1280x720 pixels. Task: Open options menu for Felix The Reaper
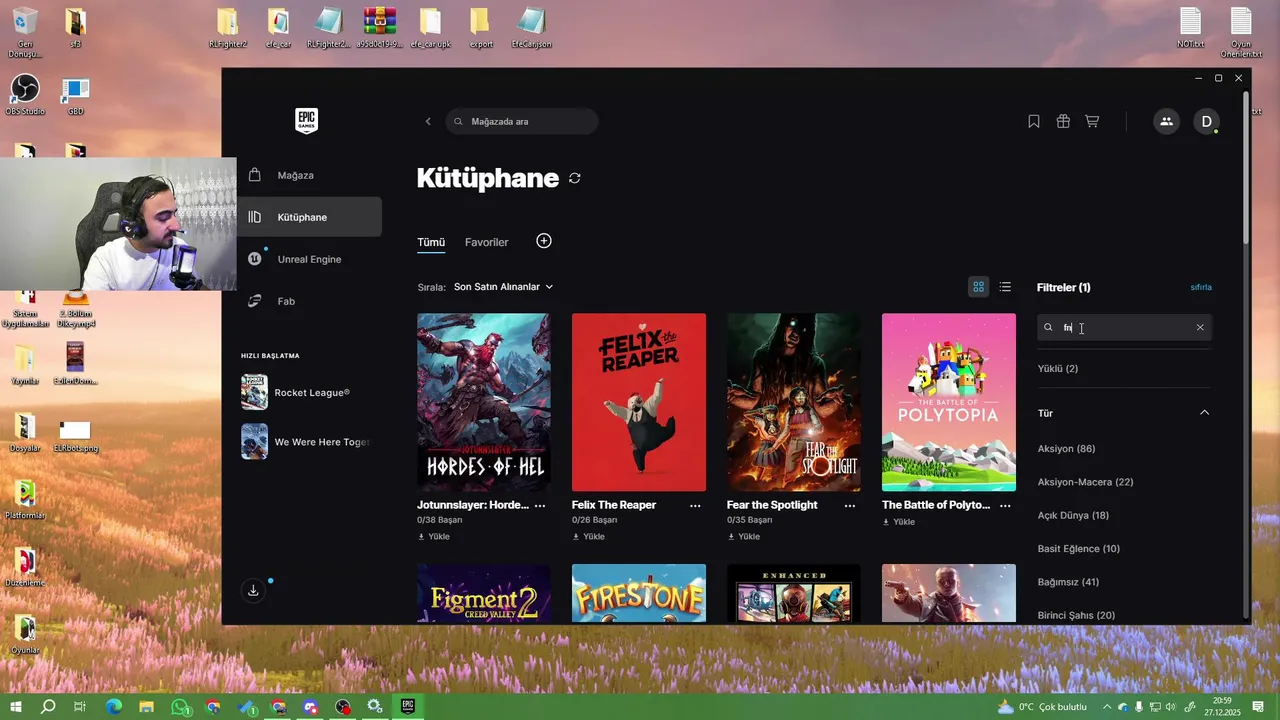(x=695, y=506)
